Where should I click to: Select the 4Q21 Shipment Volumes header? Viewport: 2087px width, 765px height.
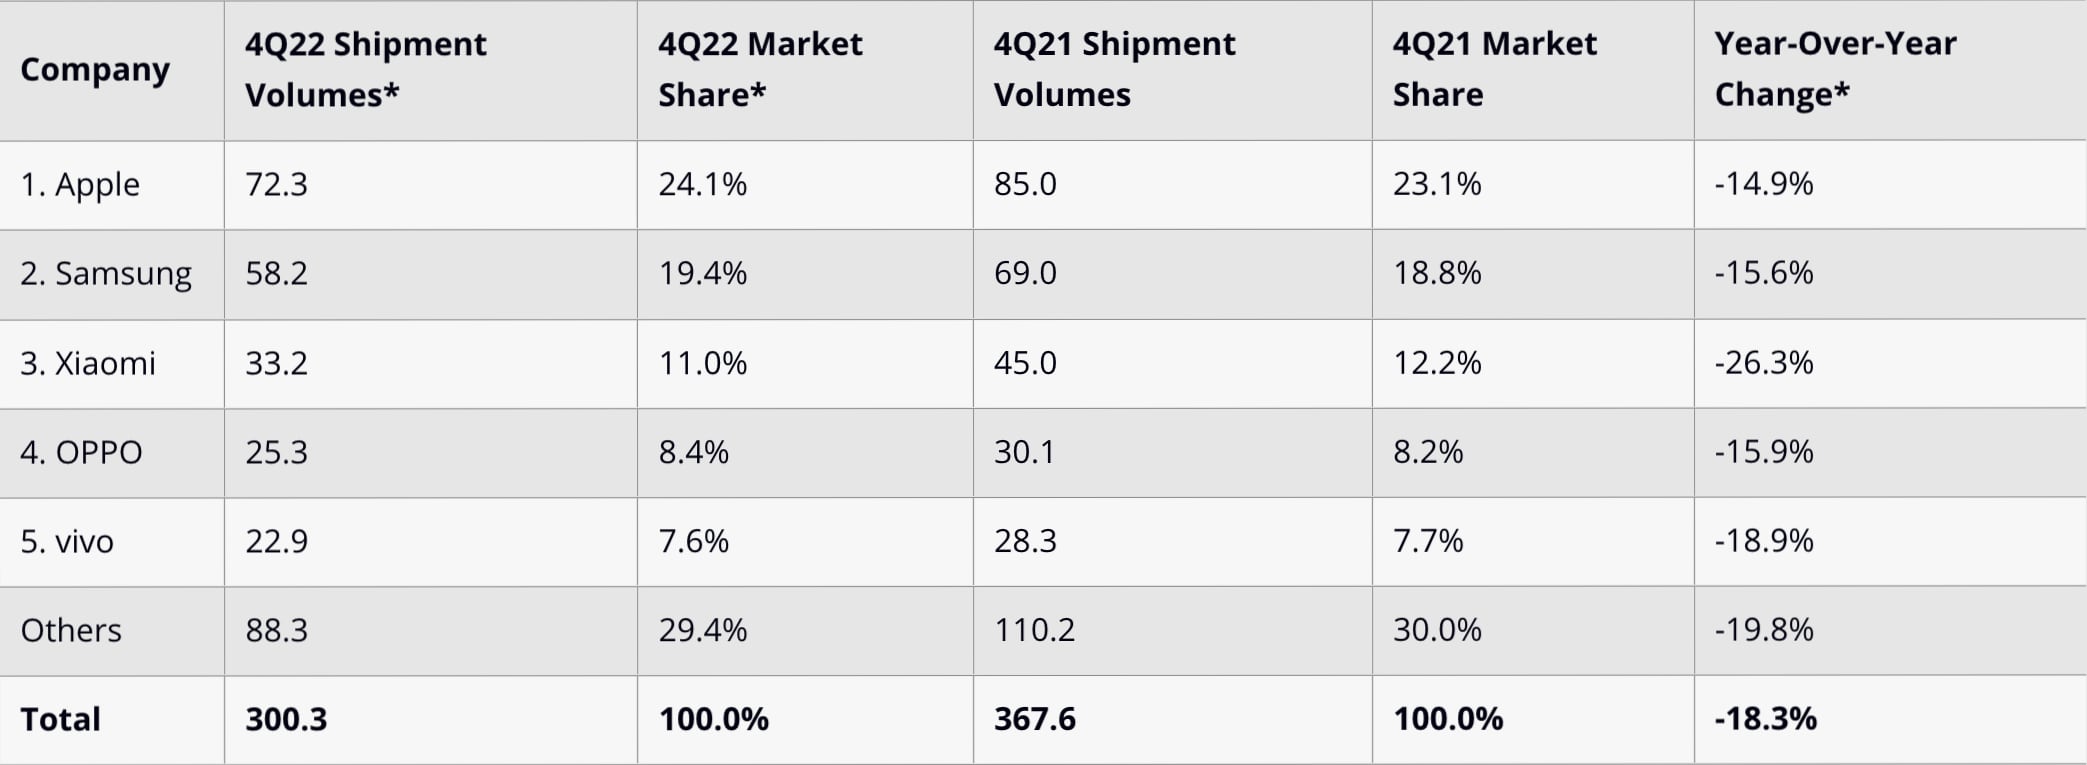pyautogui.click(x=1114, y=69)
